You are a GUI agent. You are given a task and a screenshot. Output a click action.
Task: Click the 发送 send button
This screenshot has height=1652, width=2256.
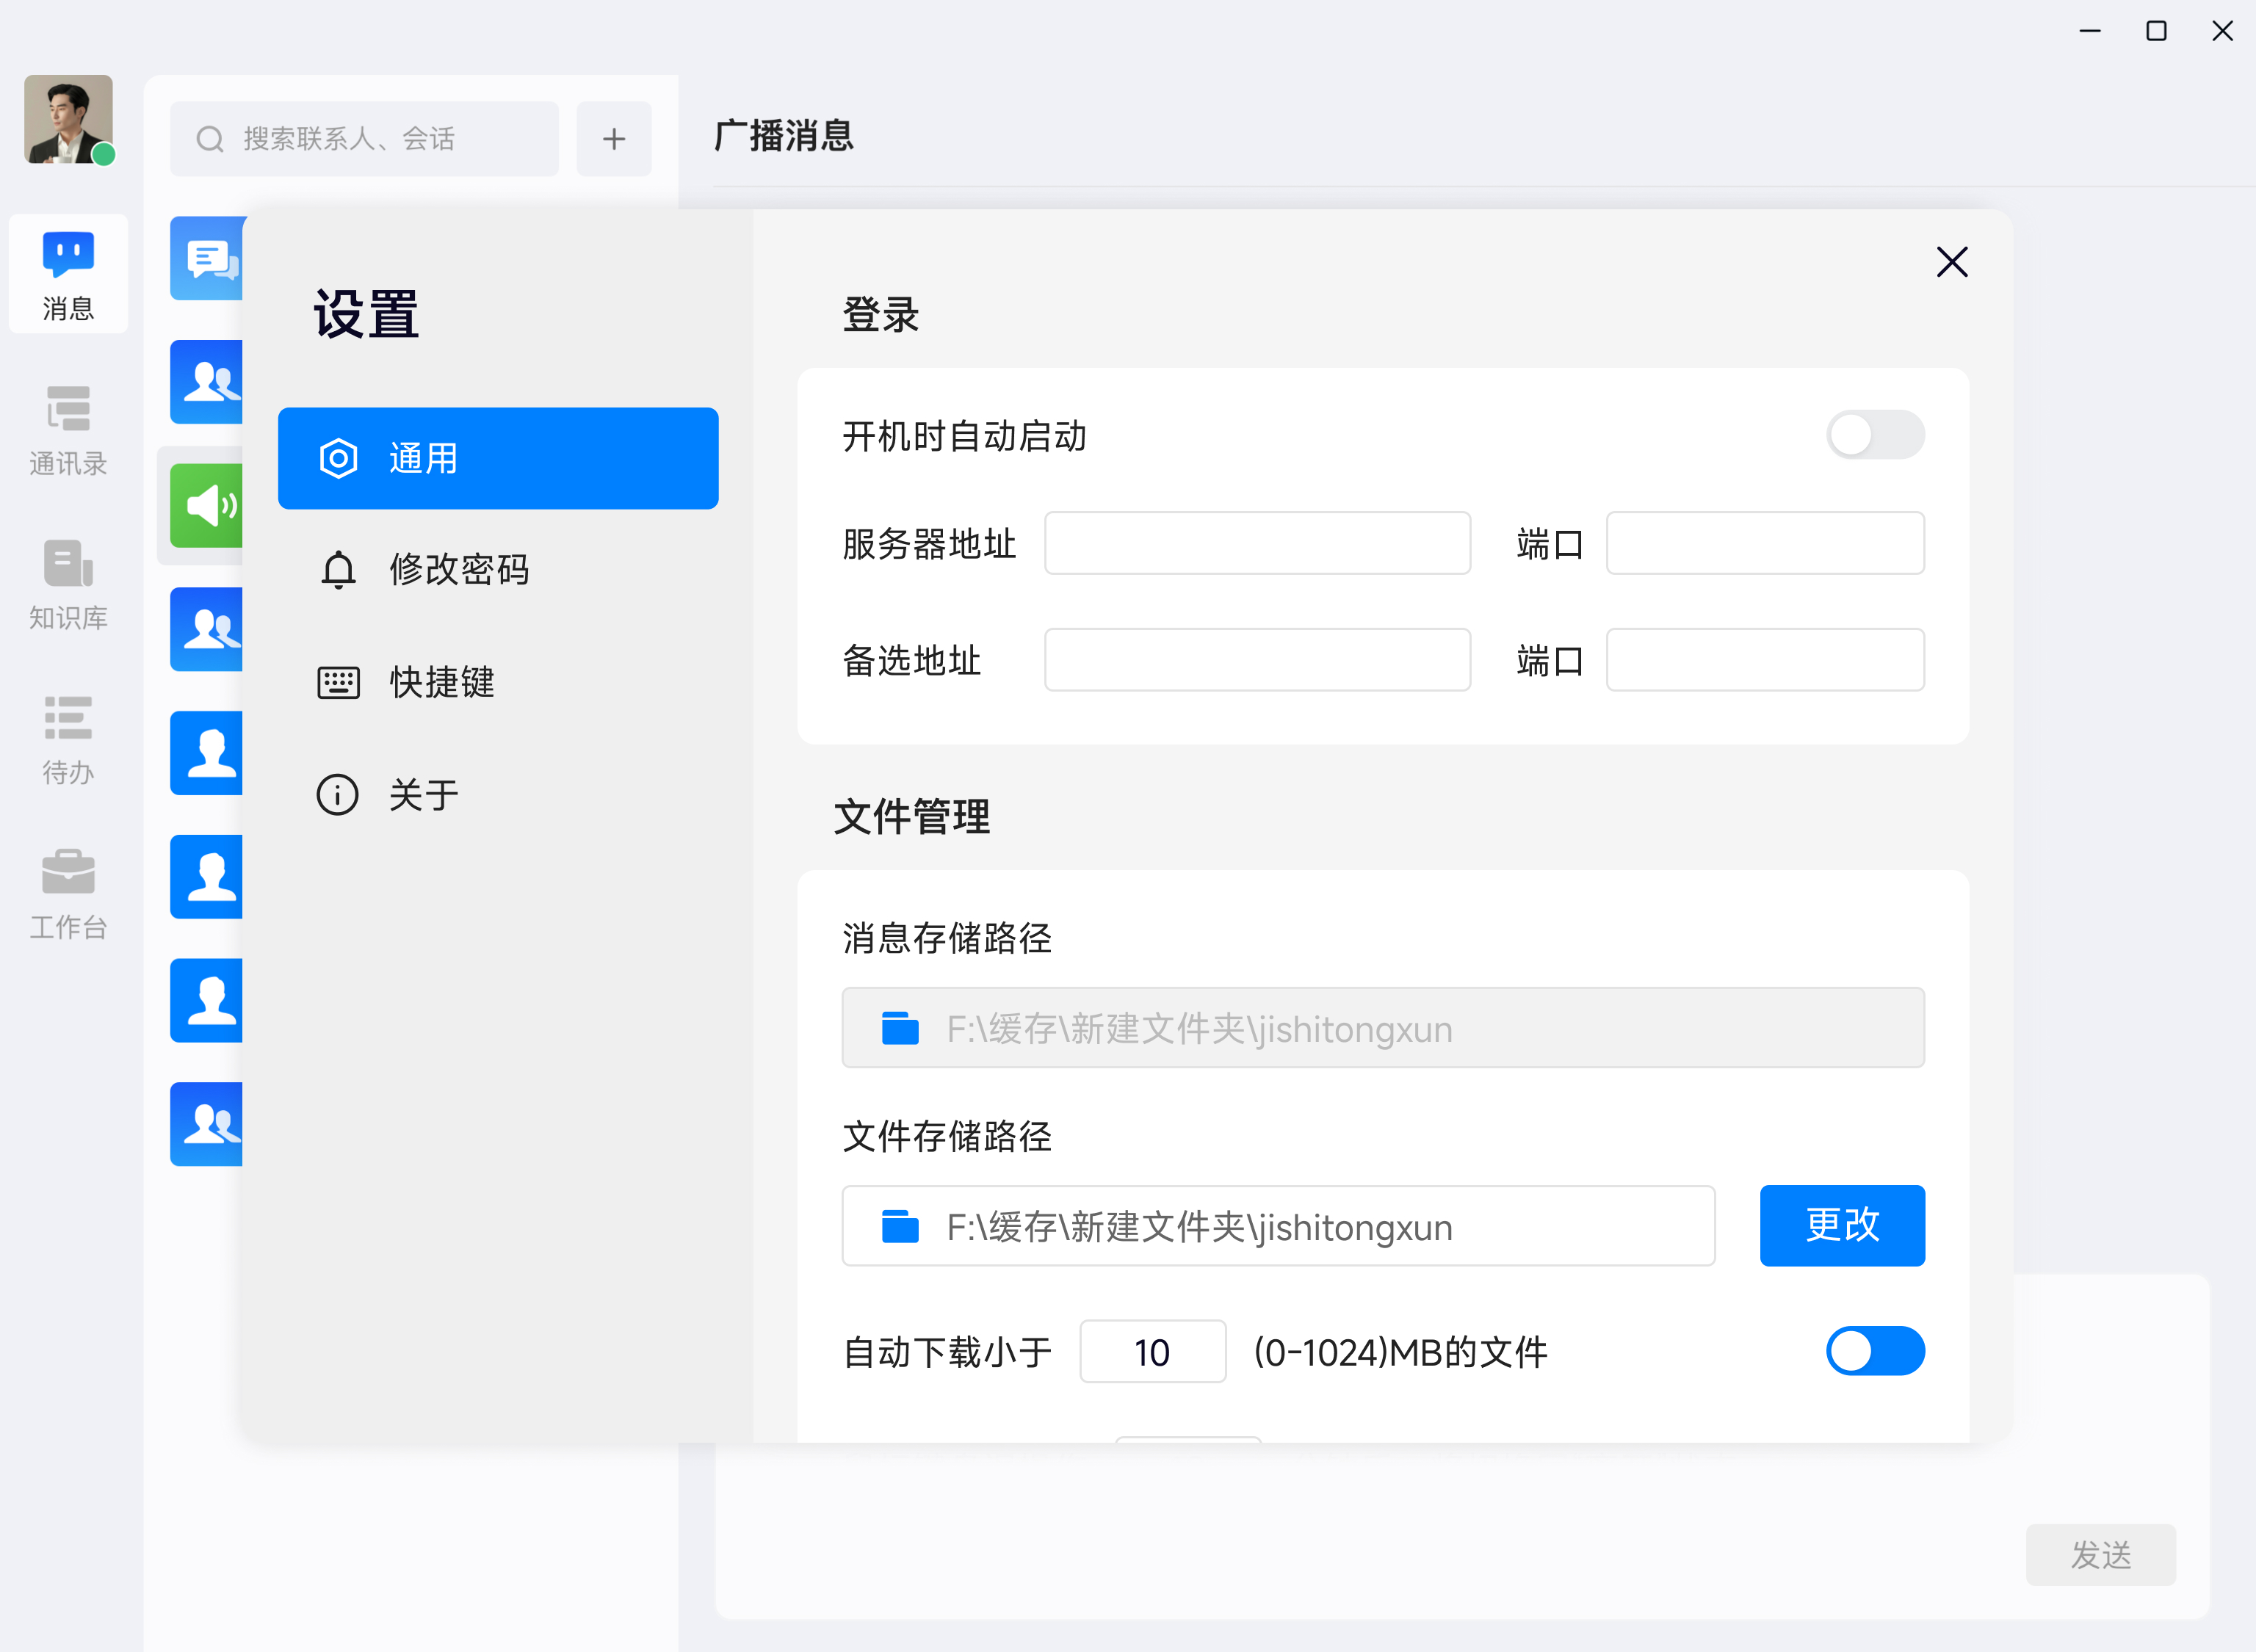click(2100, 1554)
